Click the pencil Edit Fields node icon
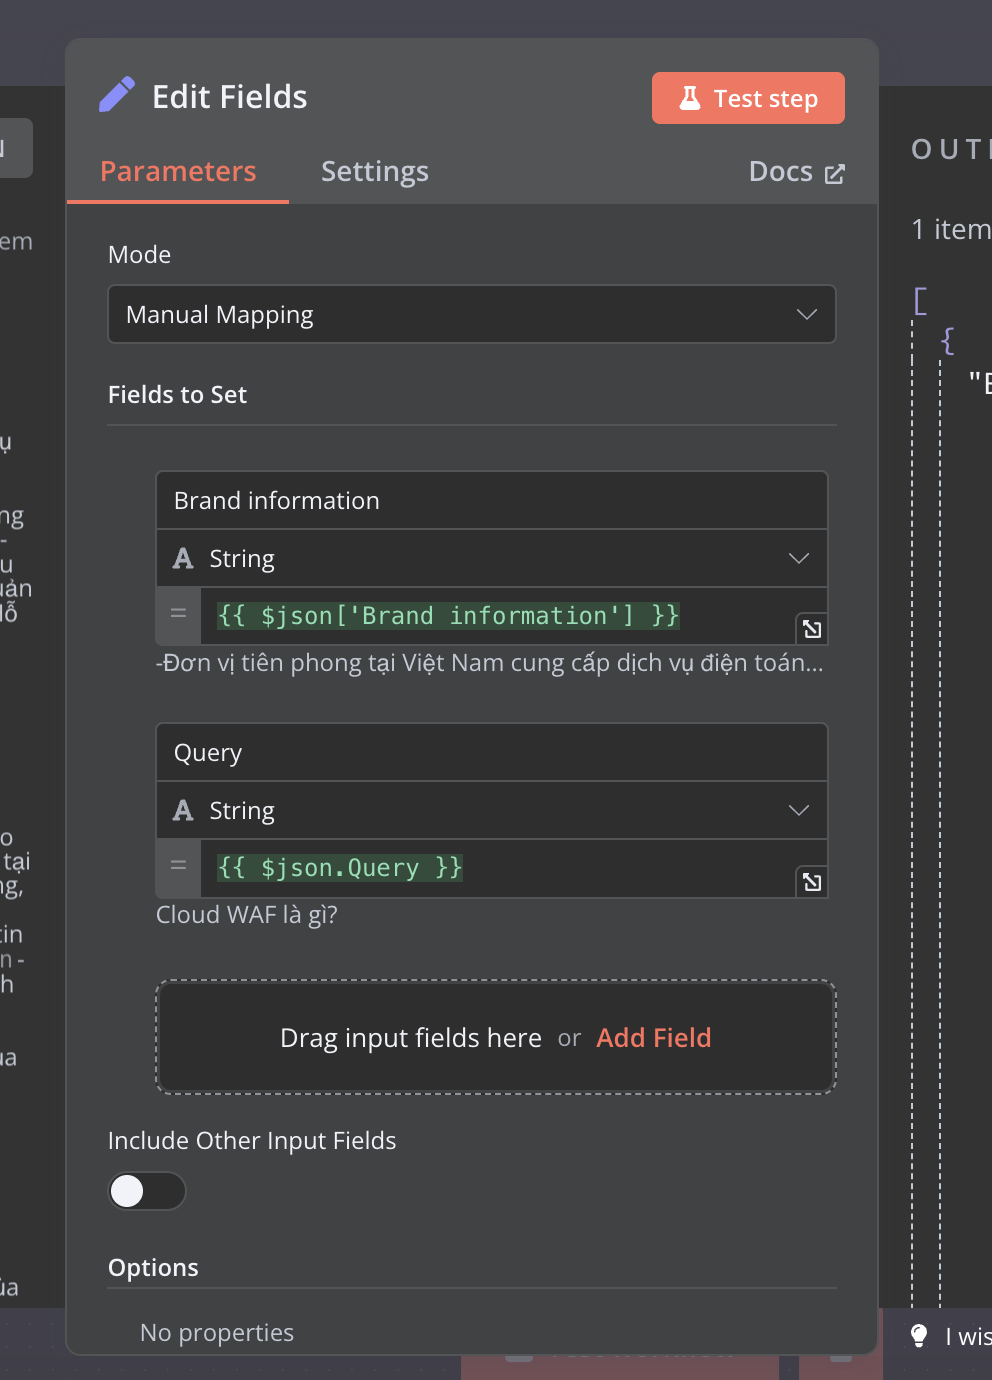The image size is (992, 1380). point(117,95)
